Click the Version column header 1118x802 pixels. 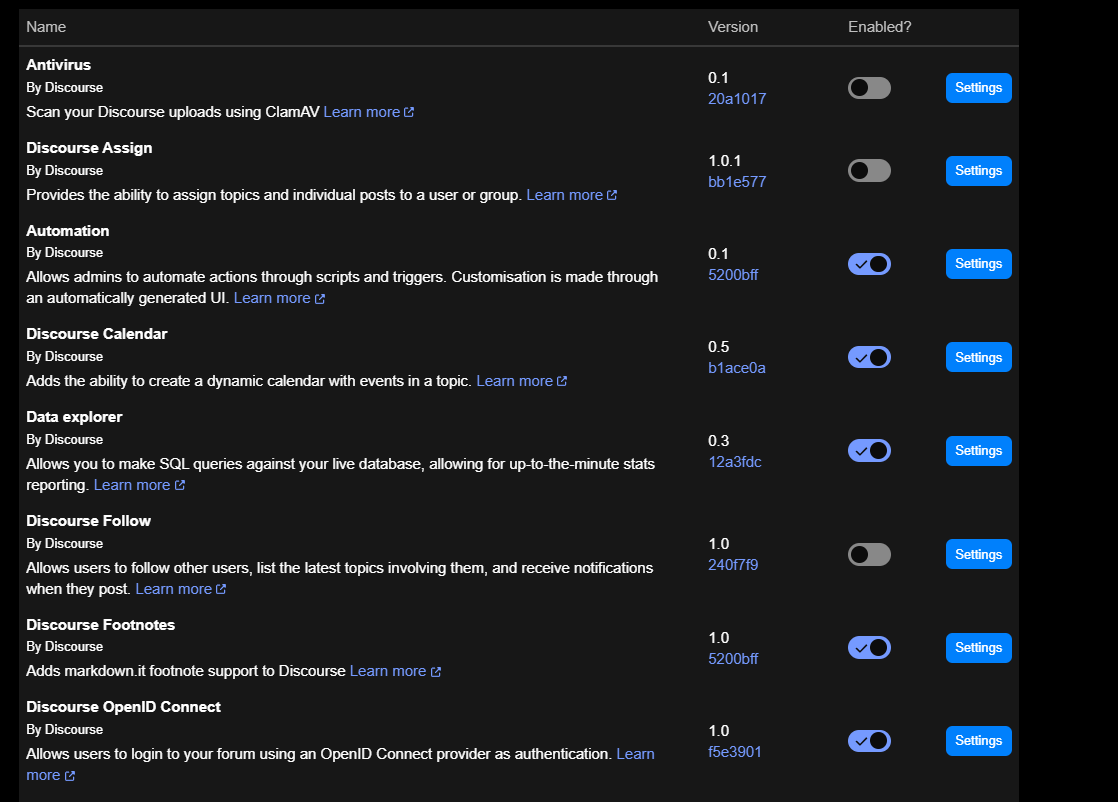click(x=732, y=27)
